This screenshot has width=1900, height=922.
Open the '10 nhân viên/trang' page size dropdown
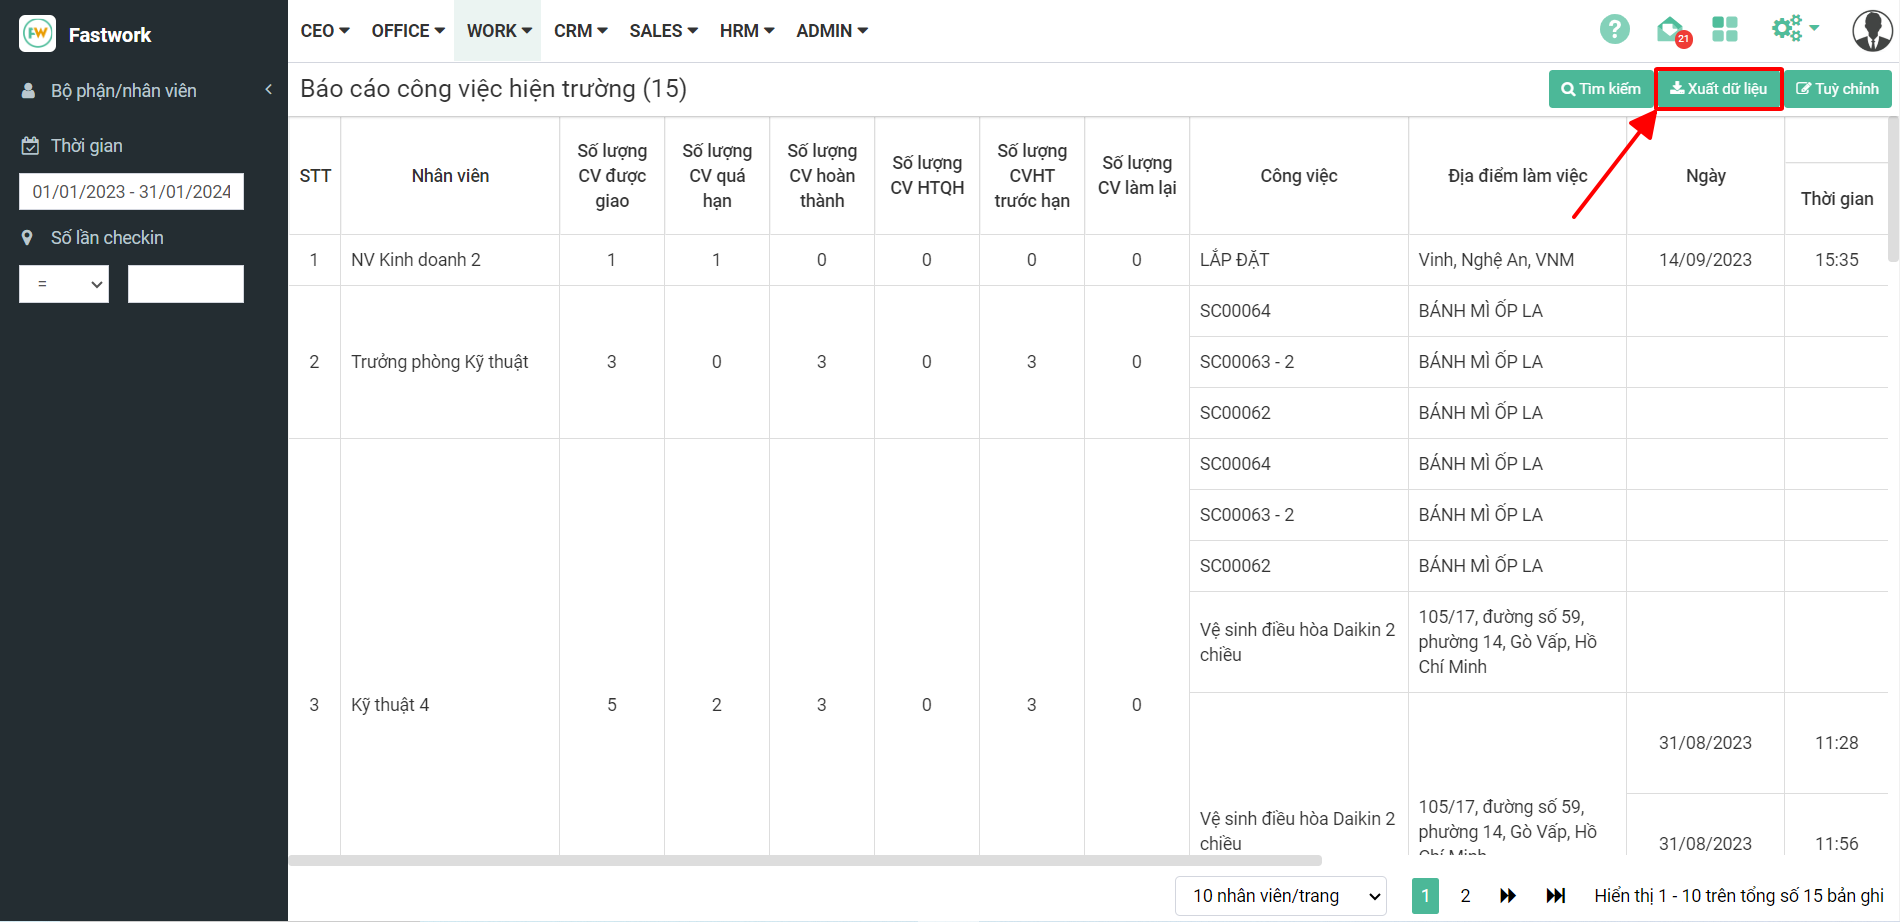[1281, 896]
